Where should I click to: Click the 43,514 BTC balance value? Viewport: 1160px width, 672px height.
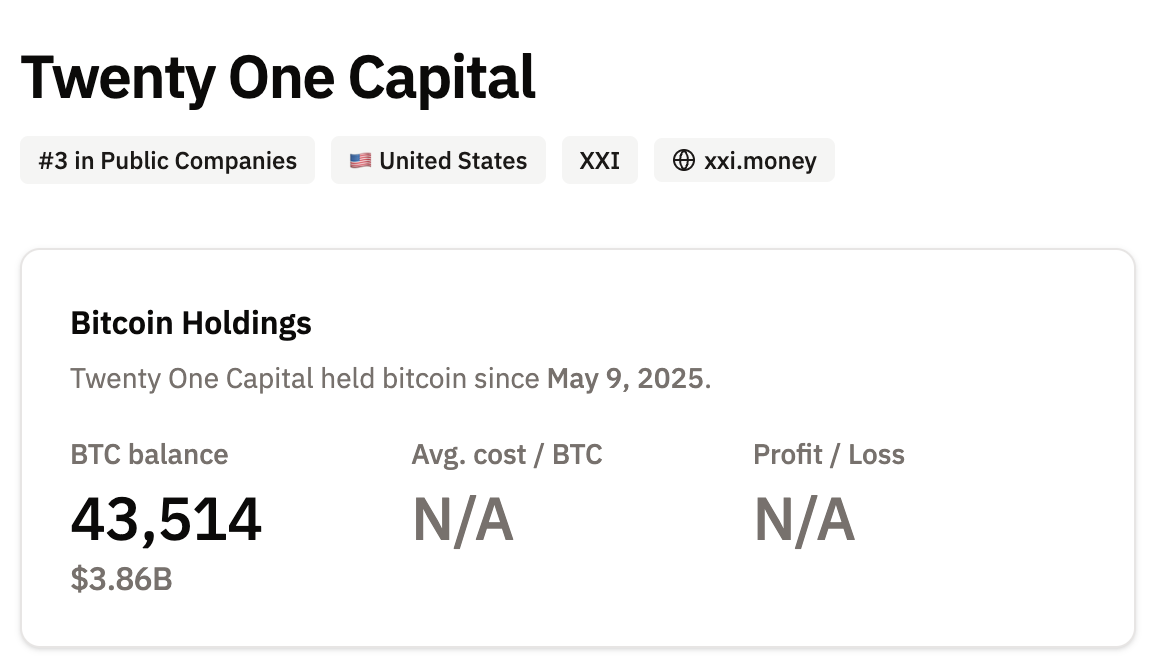point(166,519)
